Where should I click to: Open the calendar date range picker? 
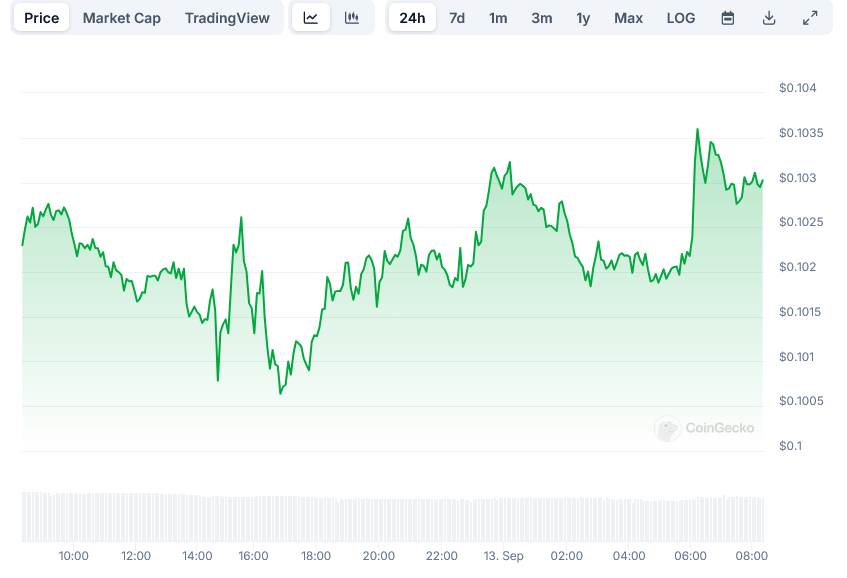pyautogui.click(x=728, y=18)
